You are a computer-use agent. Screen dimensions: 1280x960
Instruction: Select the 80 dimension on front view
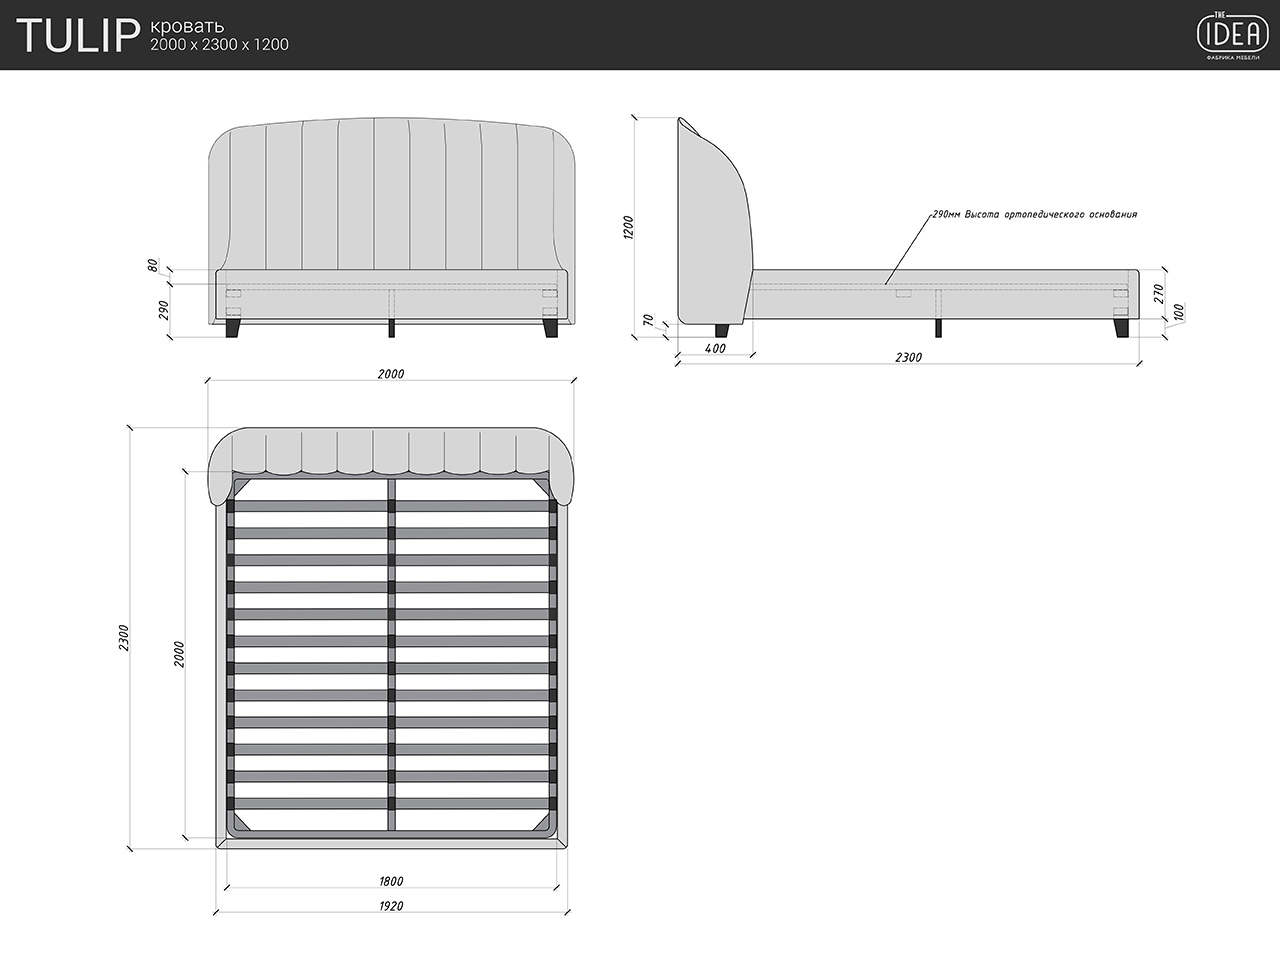[152, 265]
